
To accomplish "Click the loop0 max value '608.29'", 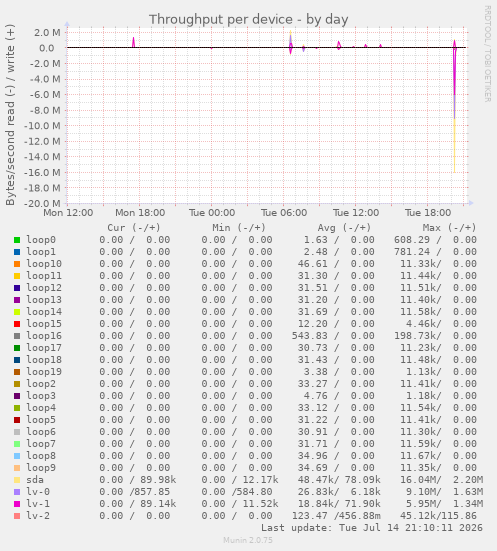I will coord(412,240).
